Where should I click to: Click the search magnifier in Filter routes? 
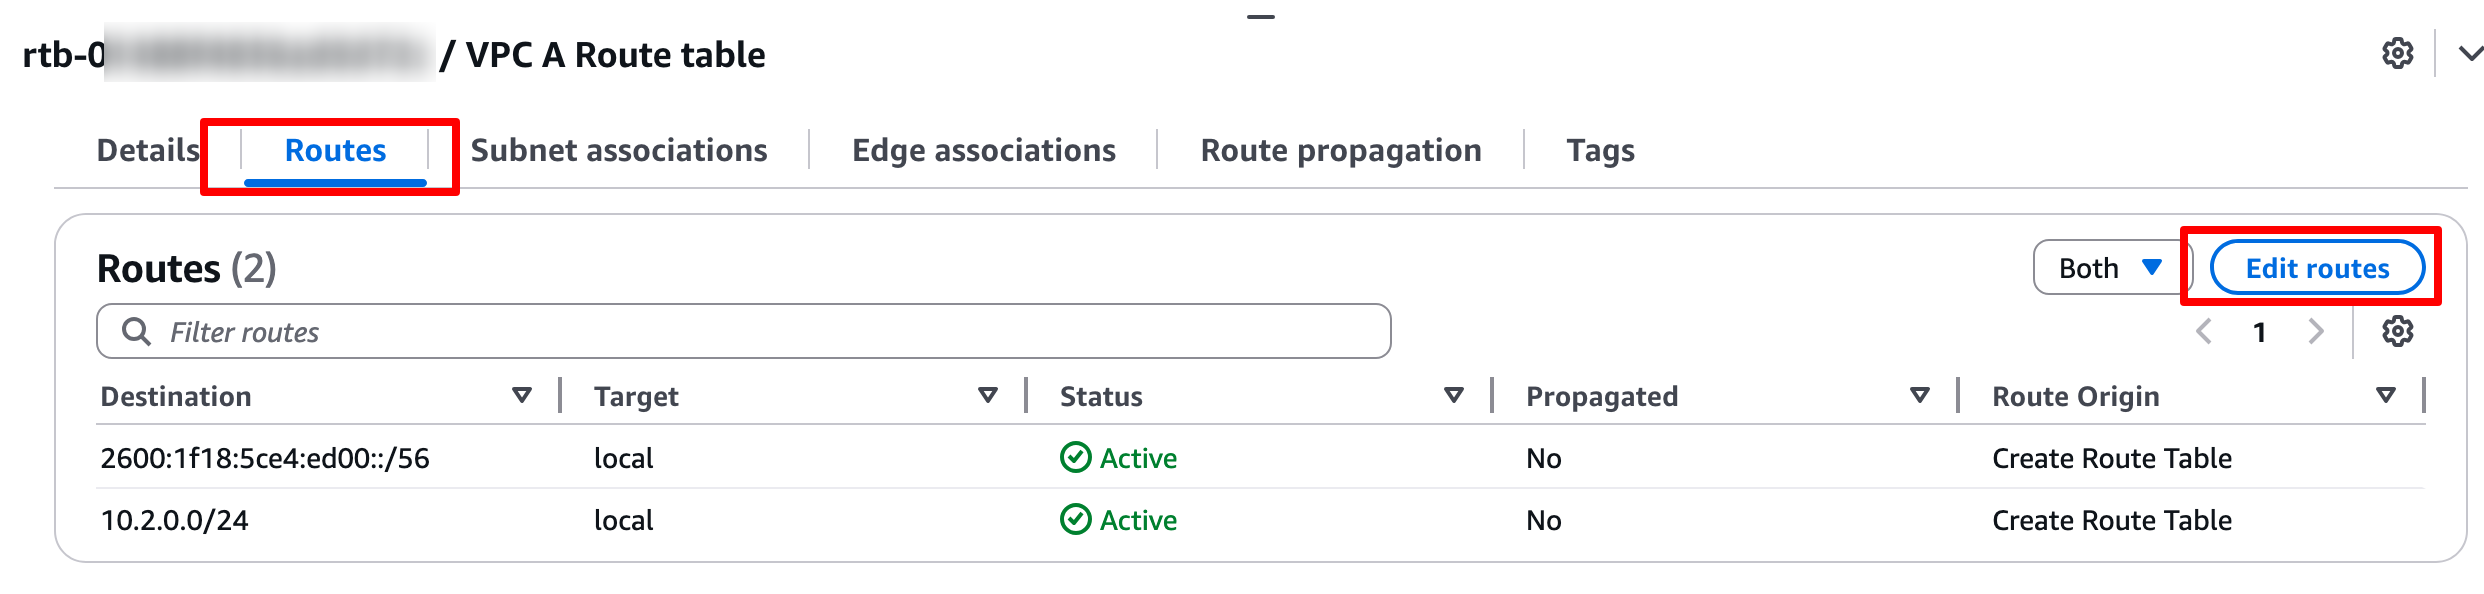point(136,331)
